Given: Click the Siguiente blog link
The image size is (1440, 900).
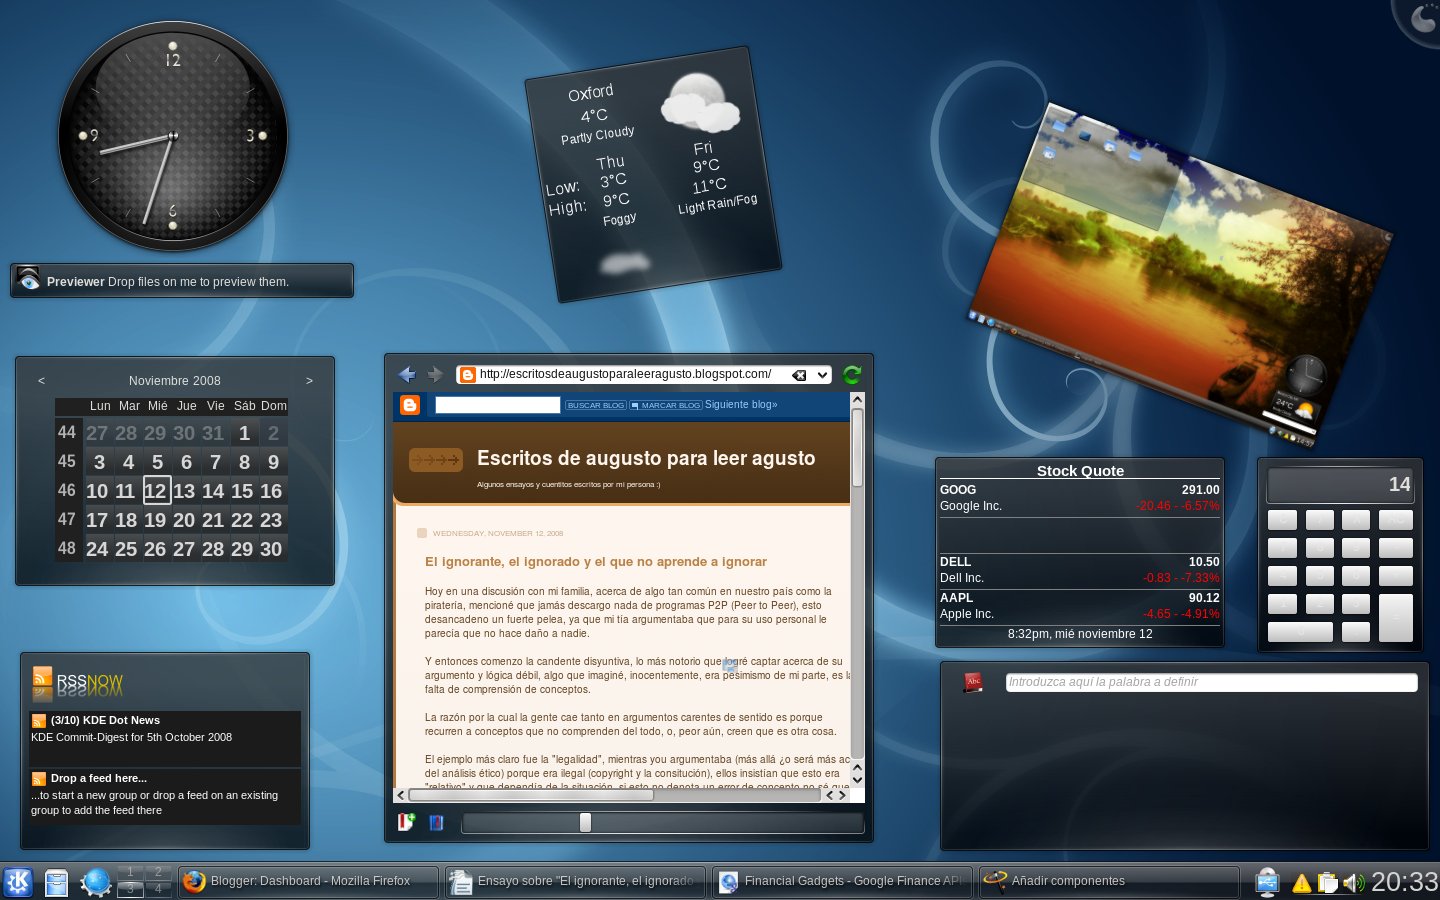Looking at the screenshot, I should [x=741, y=404].
